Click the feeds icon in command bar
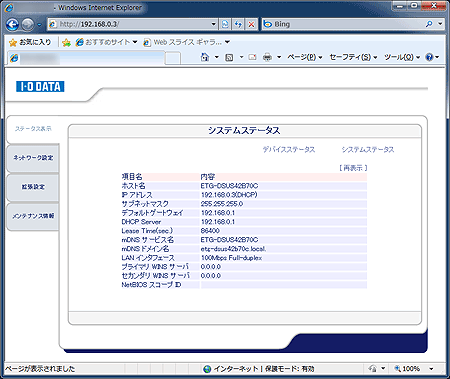Viewport: 450px width, 379px height. (x=229, y=58)
